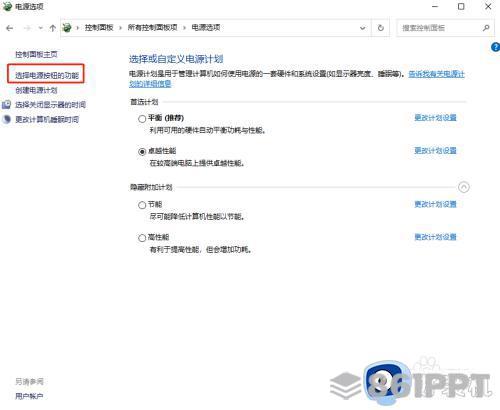
Task: Select the 节能 power plan radio button
Action: click(142, 205)
